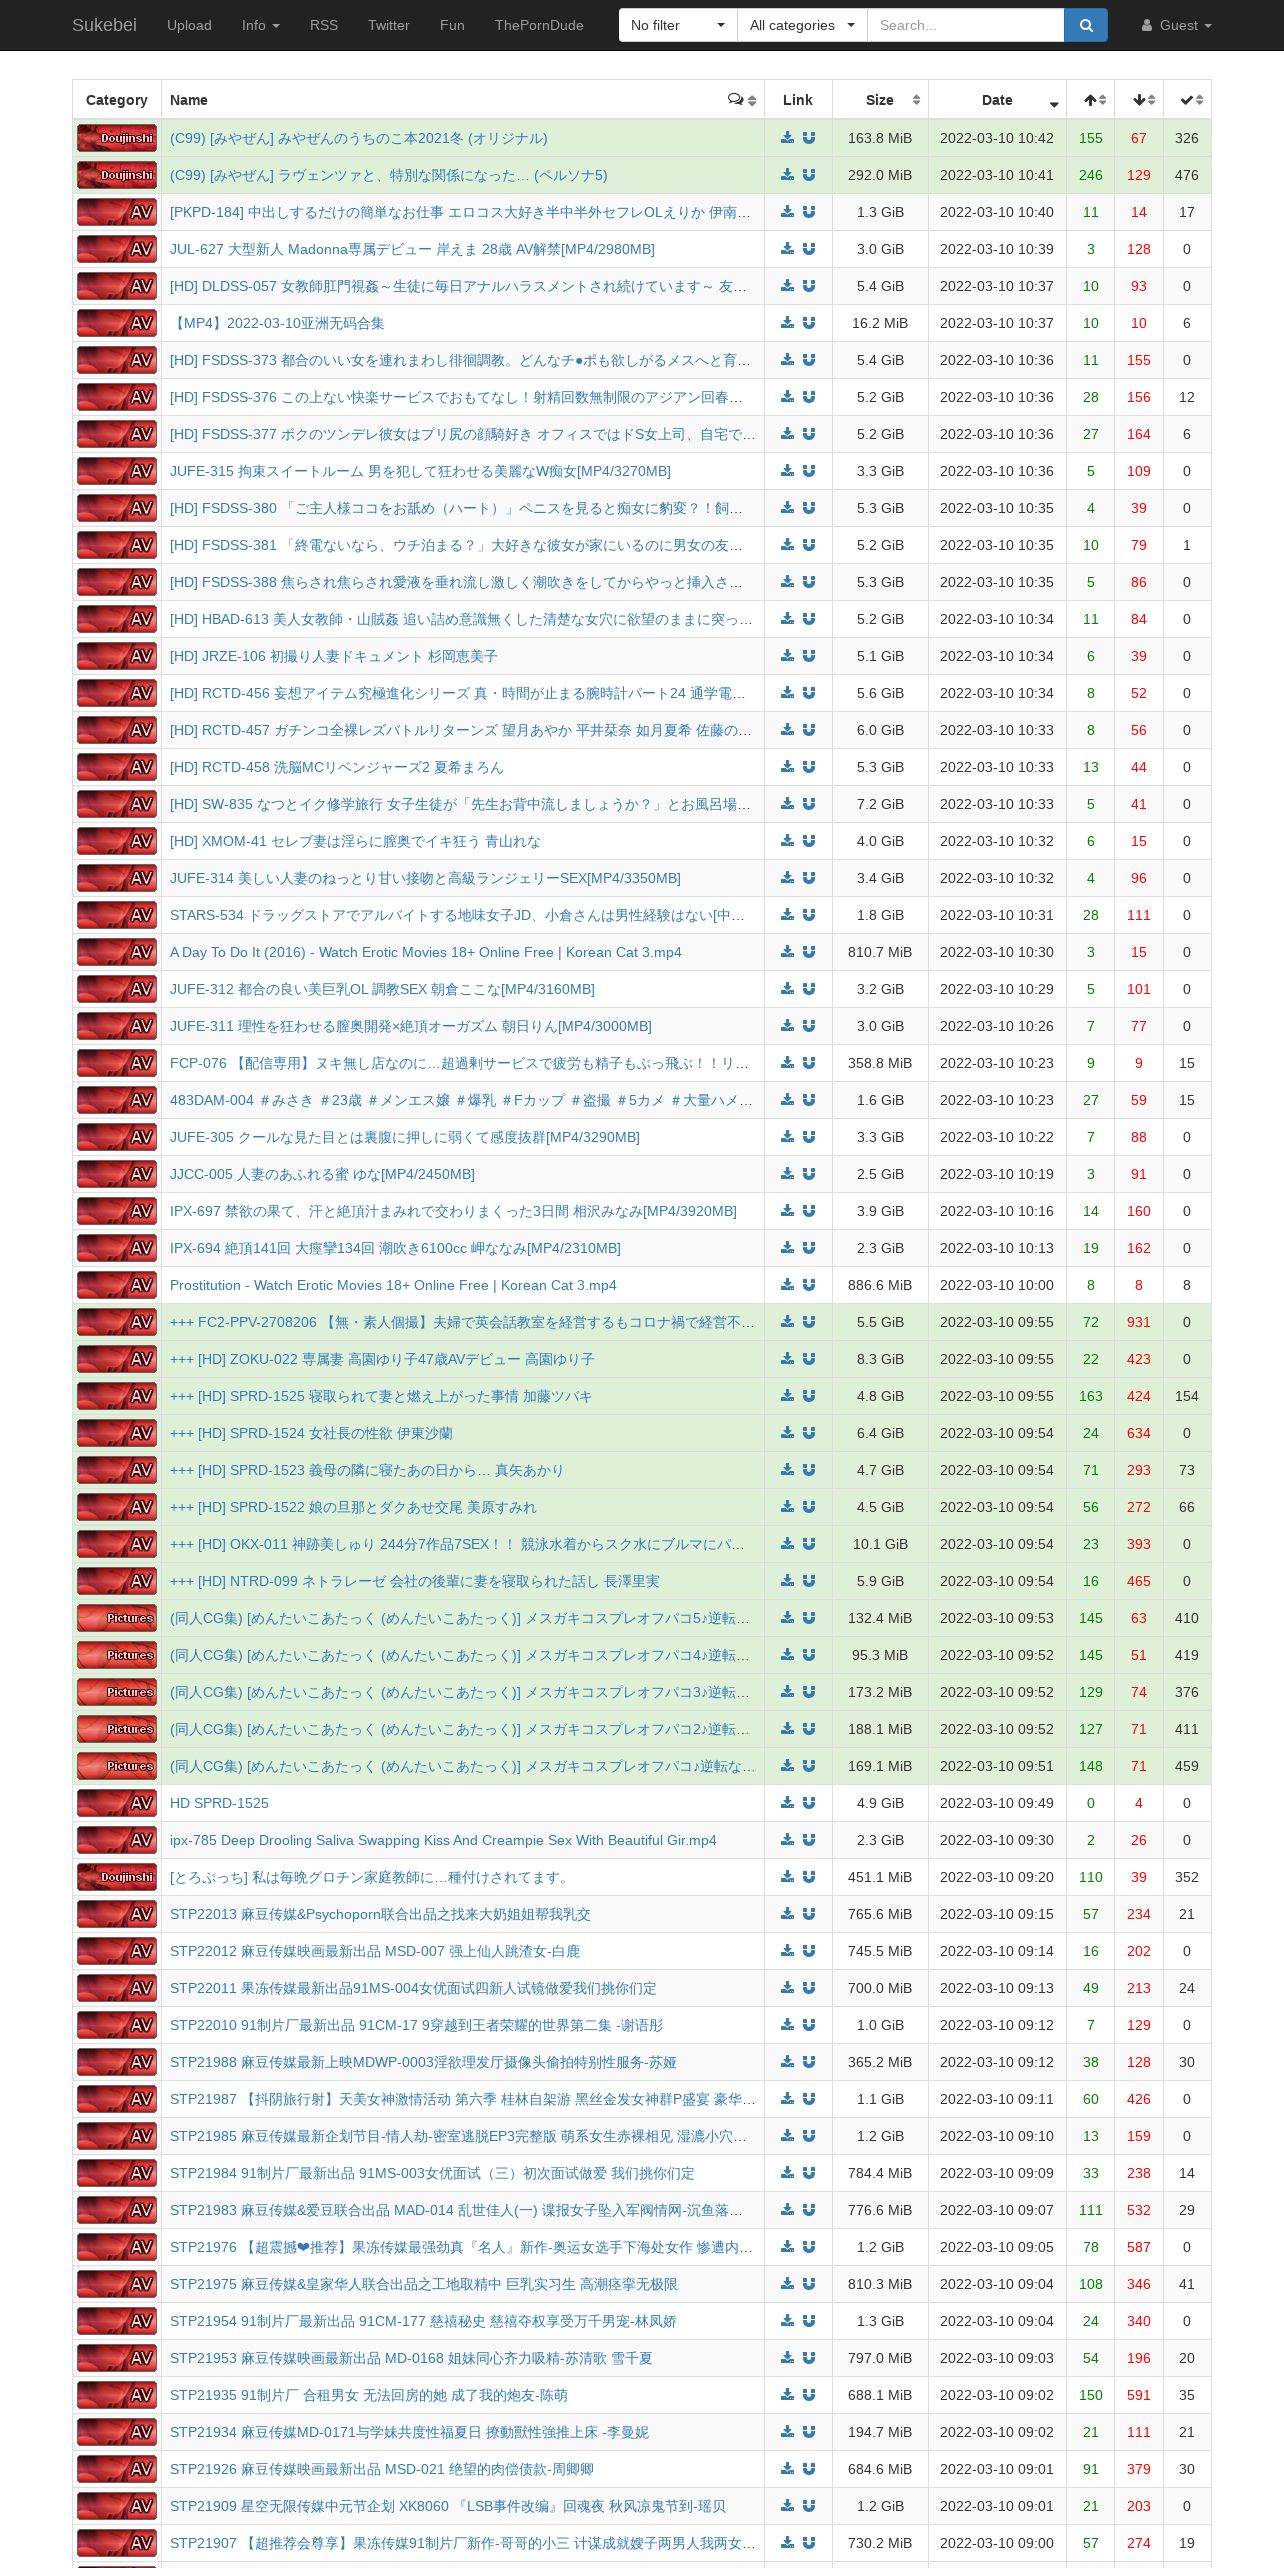Image resolution: width=1284 pixels, height=2568 pixels.
Task: Click size value 810.7 MiB
Action: click(x=880, y=952)
